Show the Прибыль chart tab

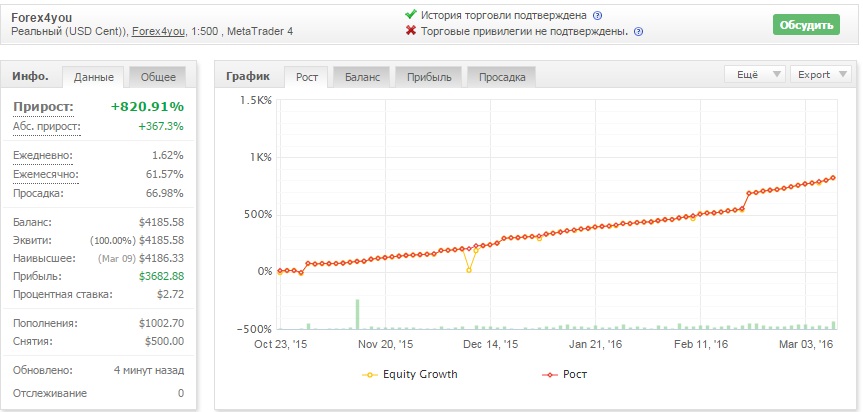coord(429,77)
